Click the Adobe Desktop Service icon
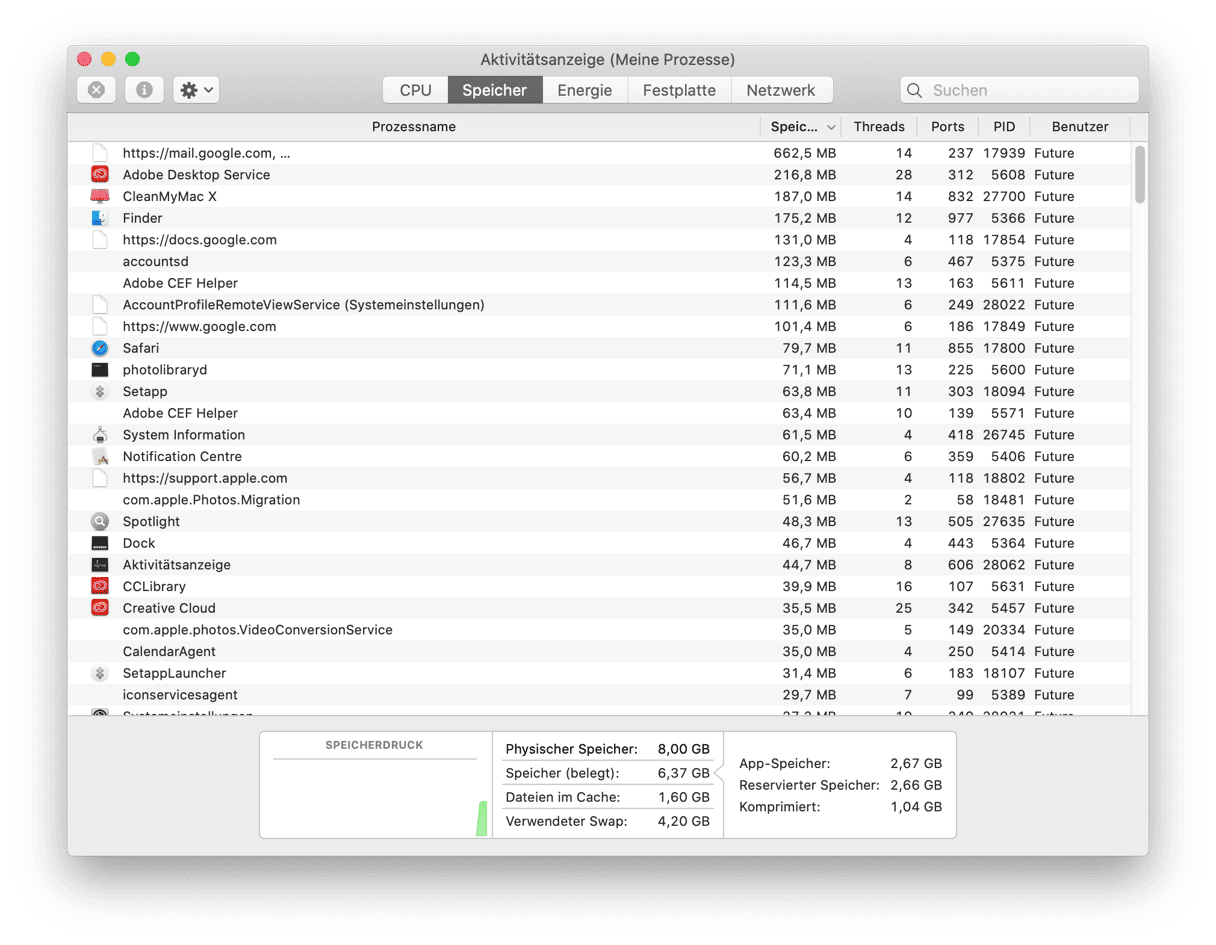This screenshot has height=945, width=1216. pos(100,175)
